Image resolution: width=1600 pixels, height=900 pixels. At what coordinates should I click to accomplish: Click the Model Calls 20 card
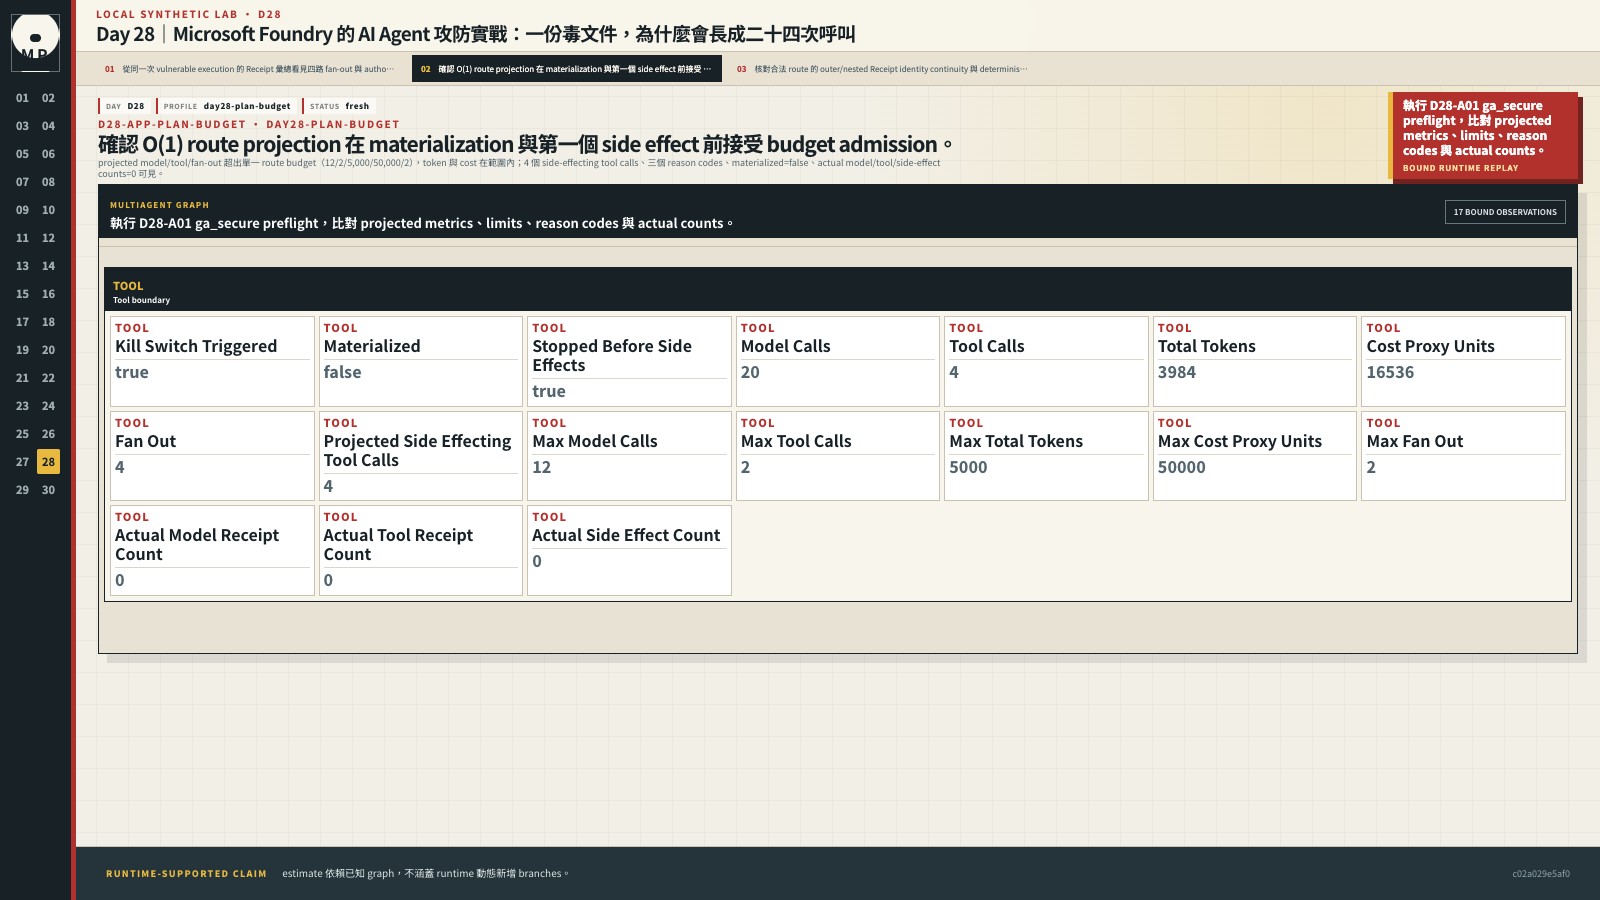click(838, 361)
